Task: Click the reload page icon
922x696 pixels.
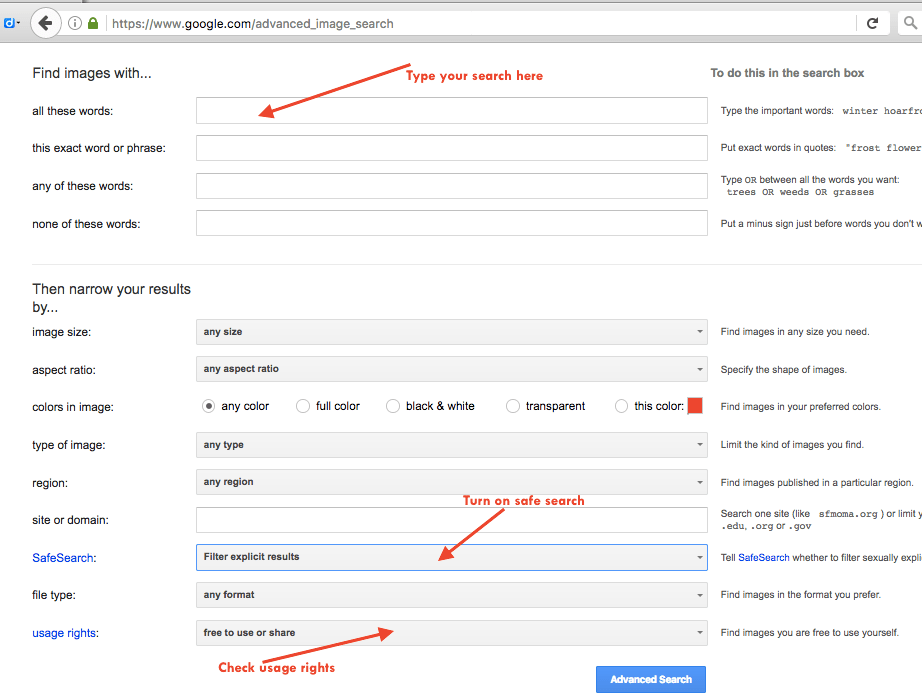Action: pyautogui.click(x=872, y=23)
